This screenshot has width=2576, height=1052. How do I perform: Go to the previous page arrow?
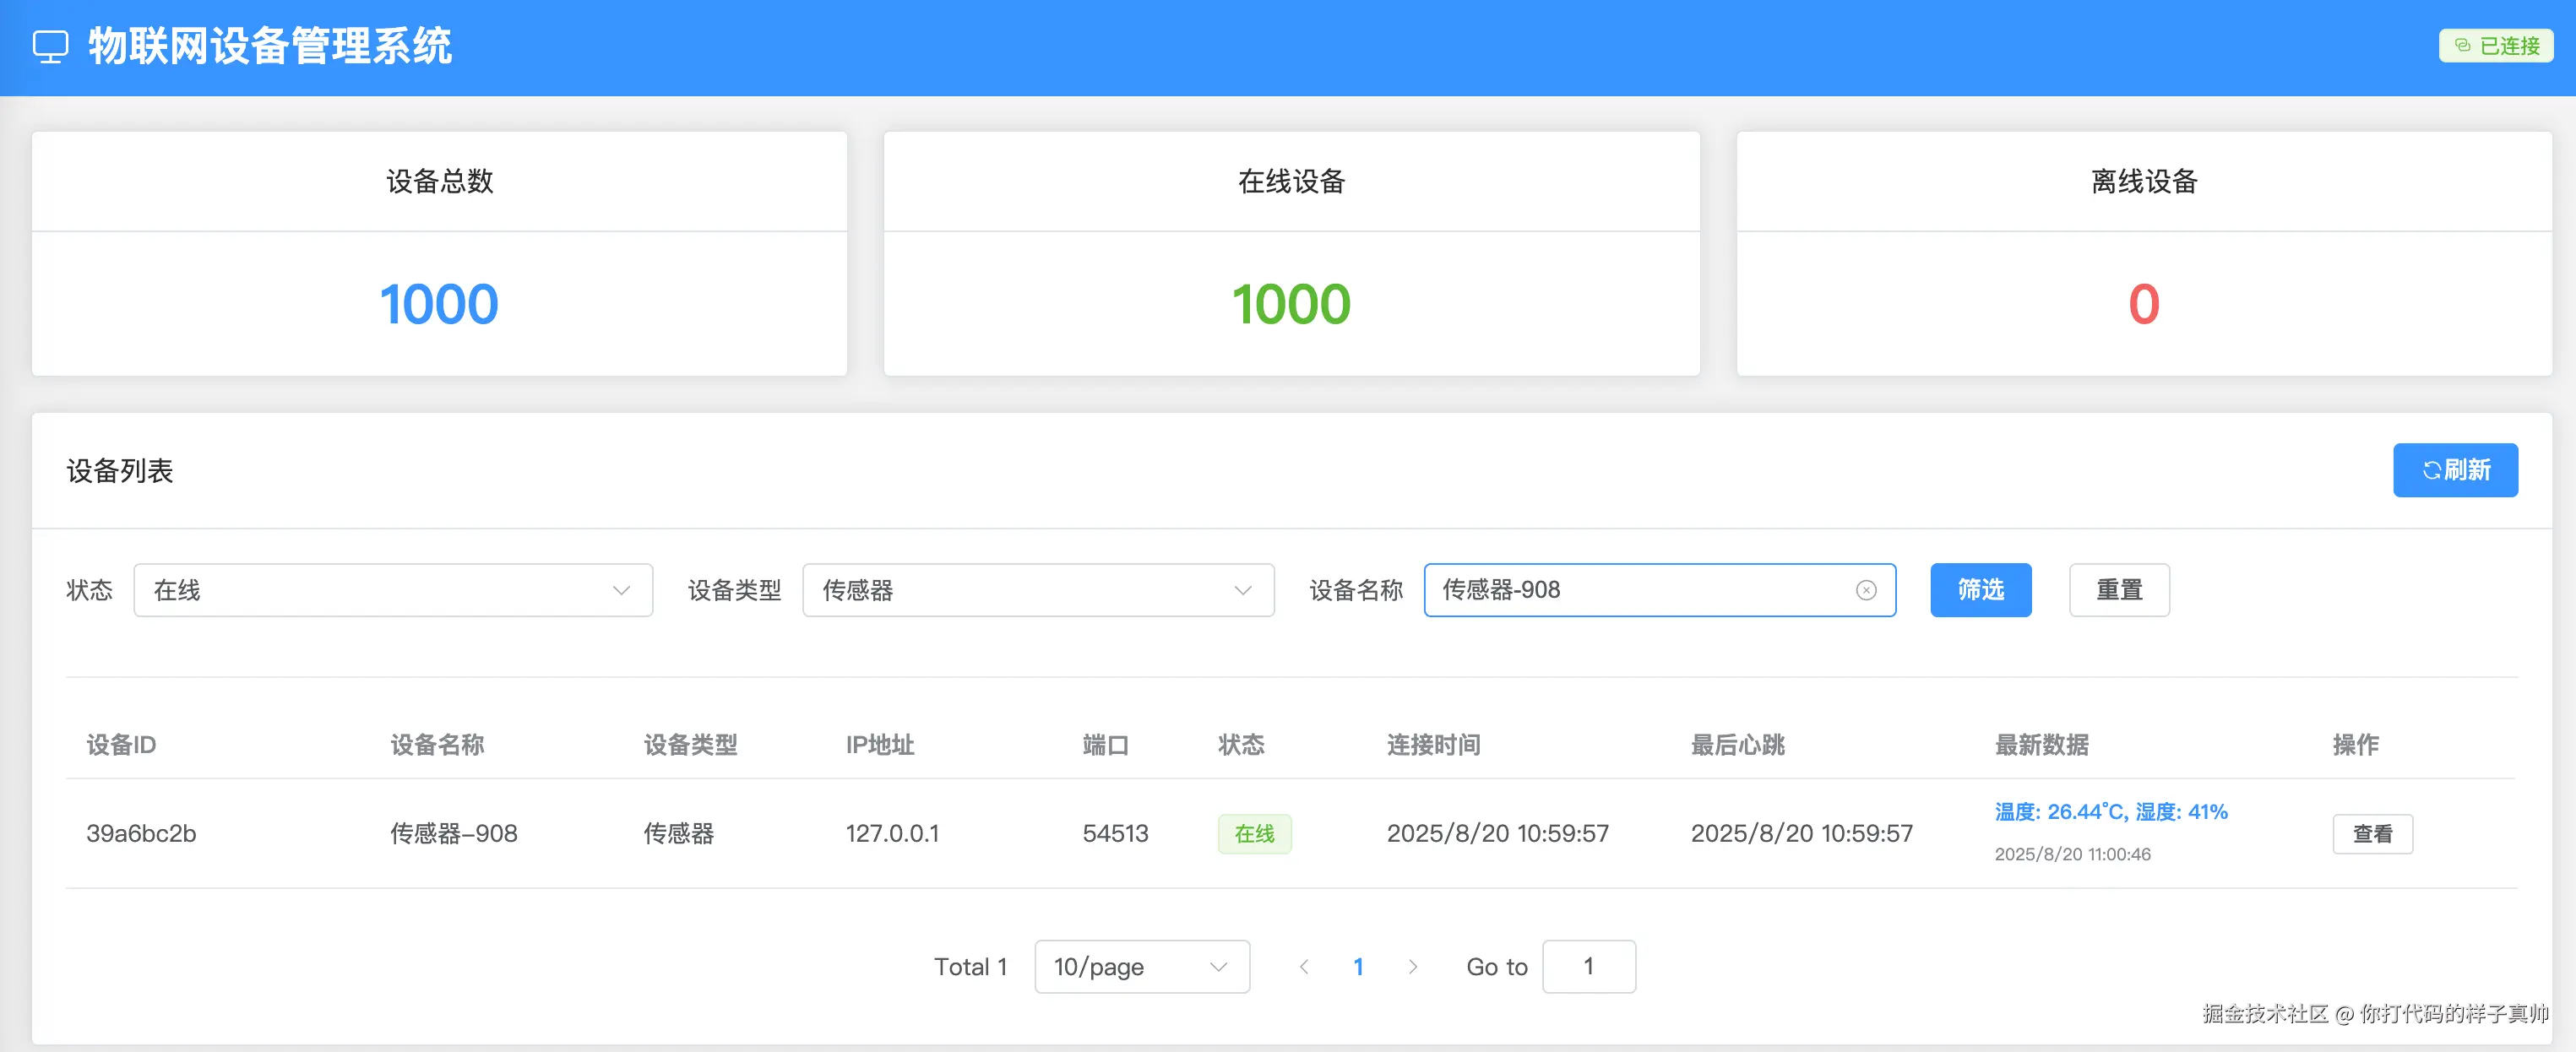pyautogui.click(x=1304, y=966)
